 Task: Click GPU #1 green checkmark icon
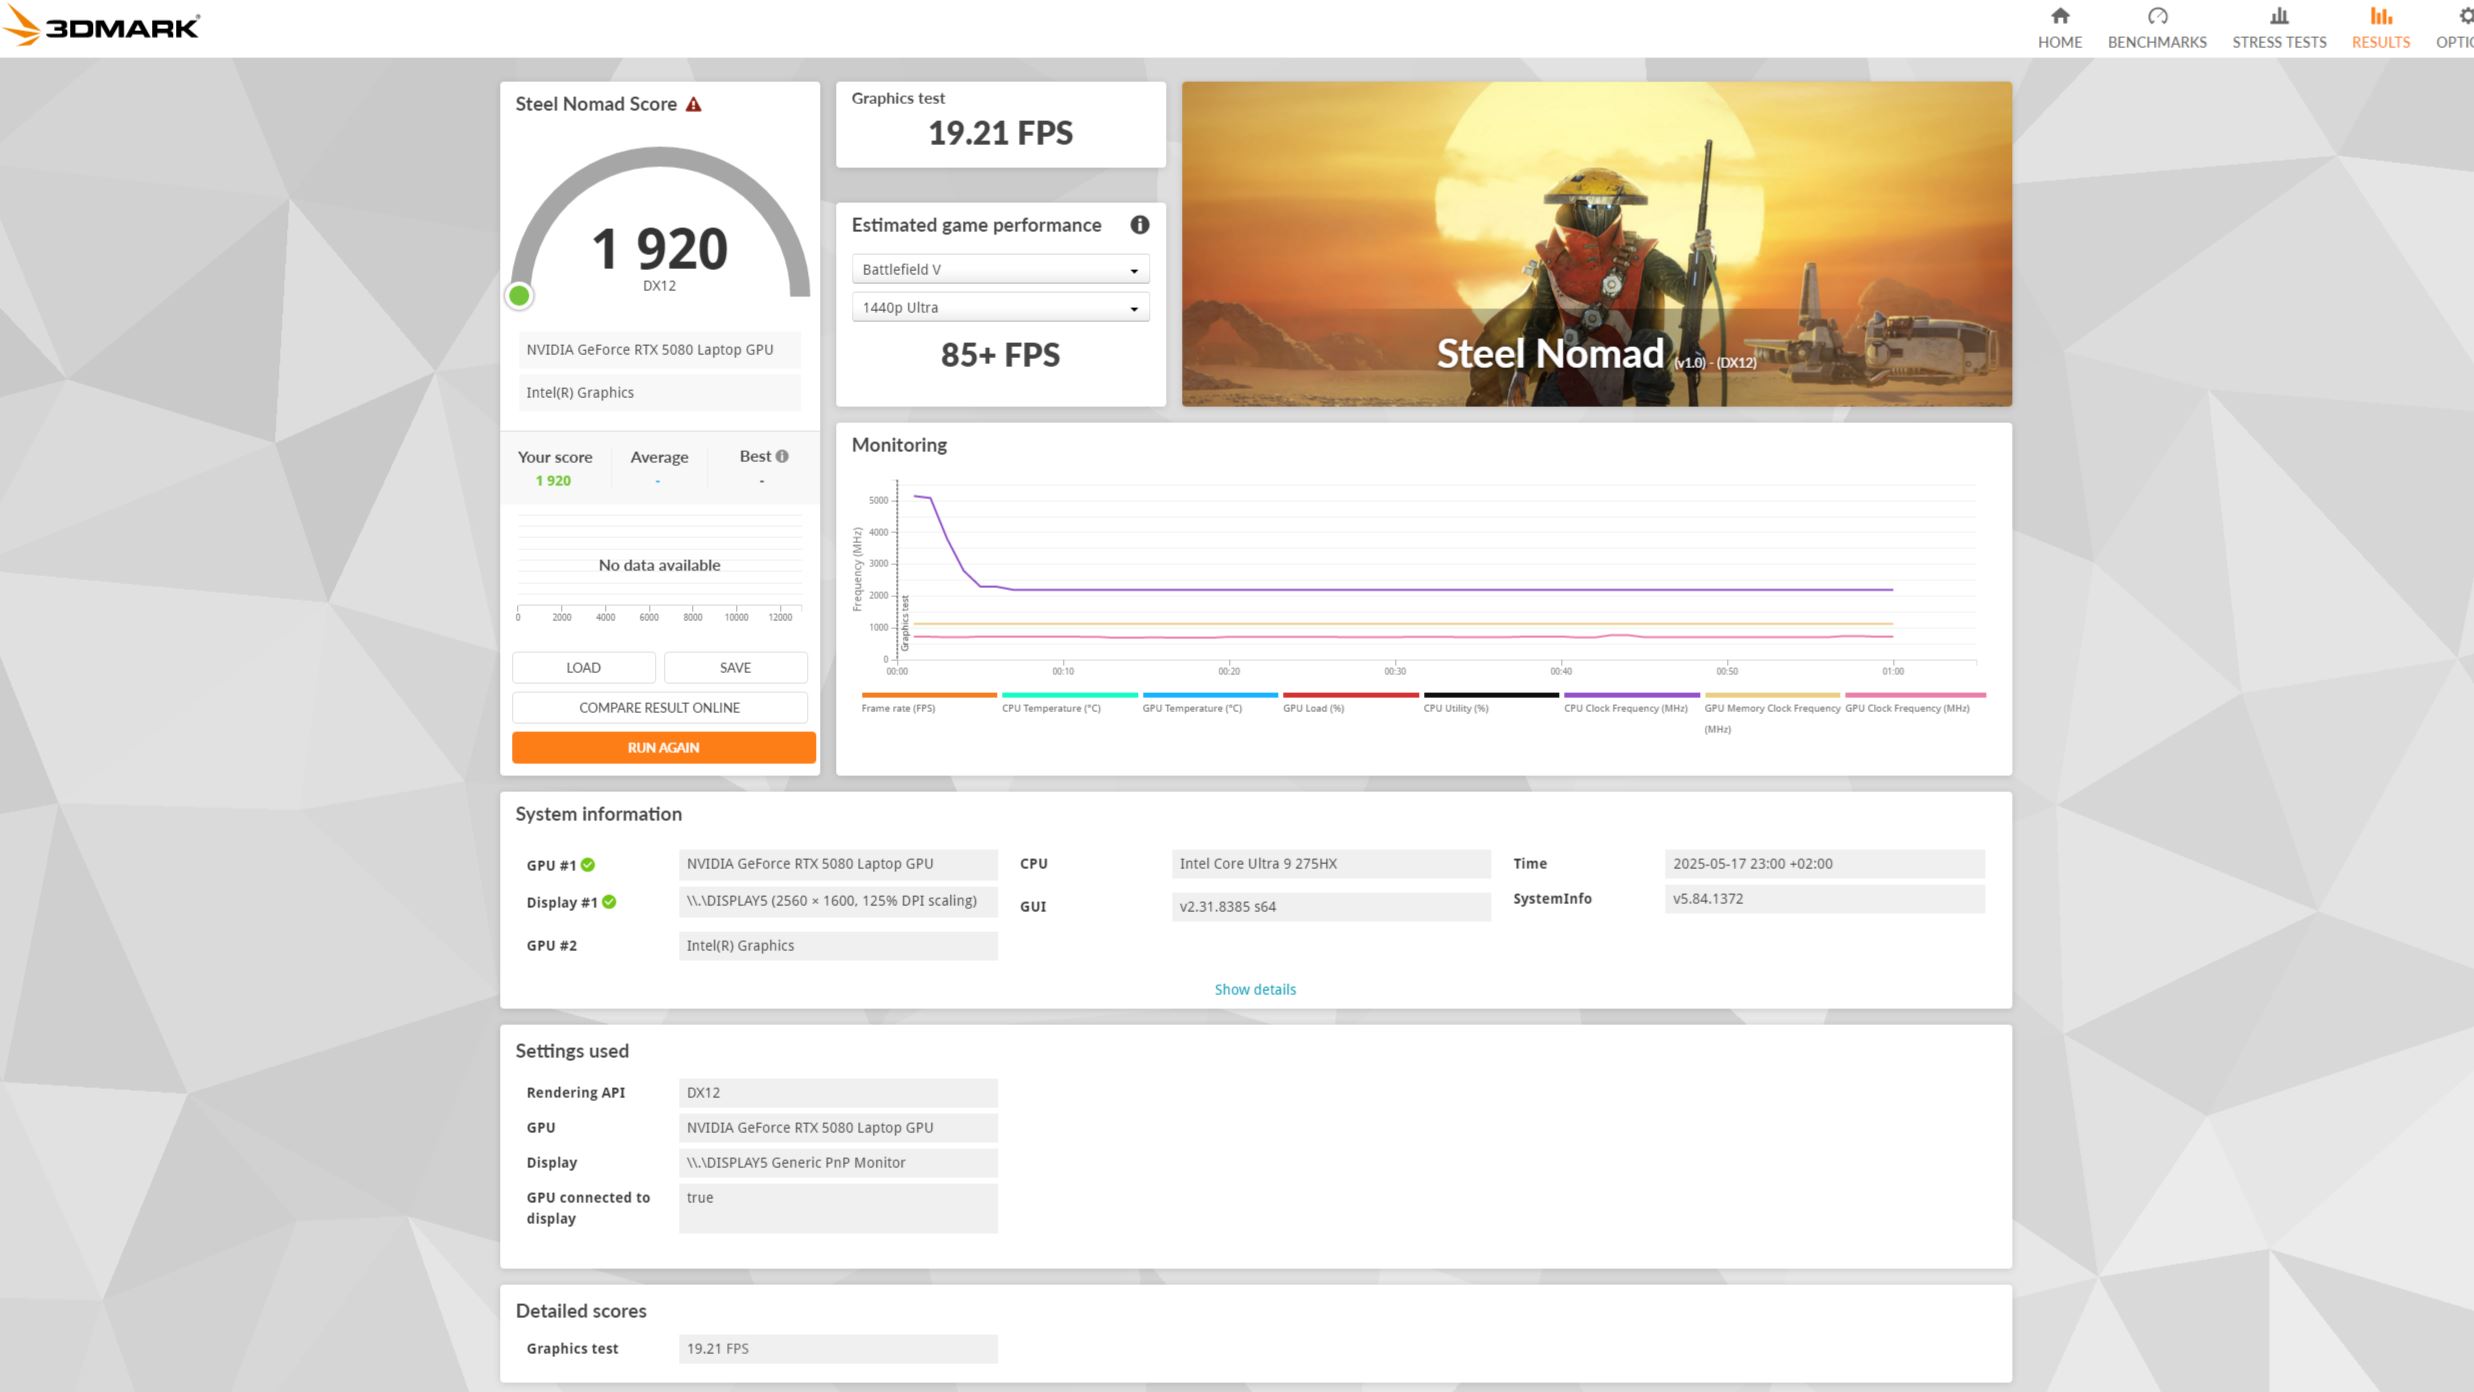tap(588, 865)
